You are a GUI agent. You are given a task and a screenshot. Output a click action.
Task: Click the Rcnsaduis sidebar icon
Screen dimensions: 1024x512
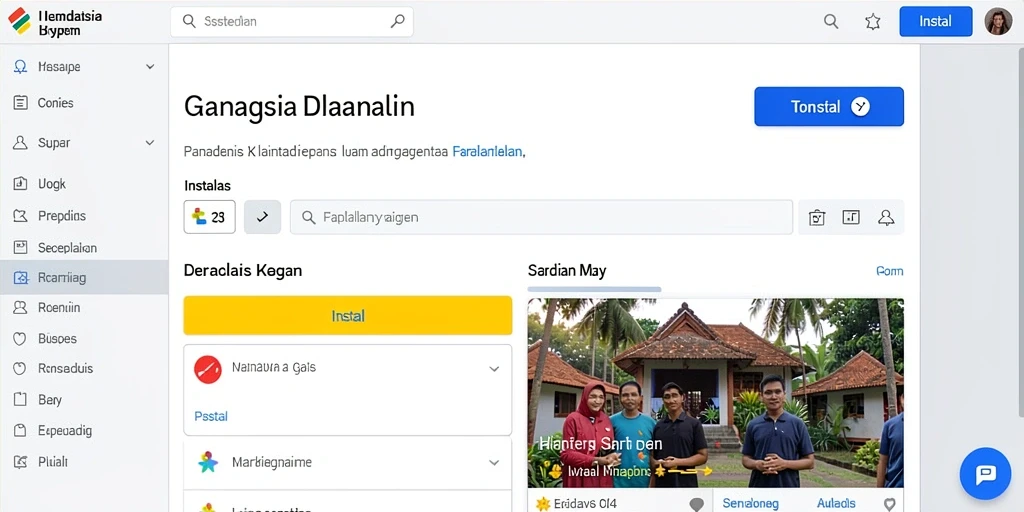pos(20,368)
